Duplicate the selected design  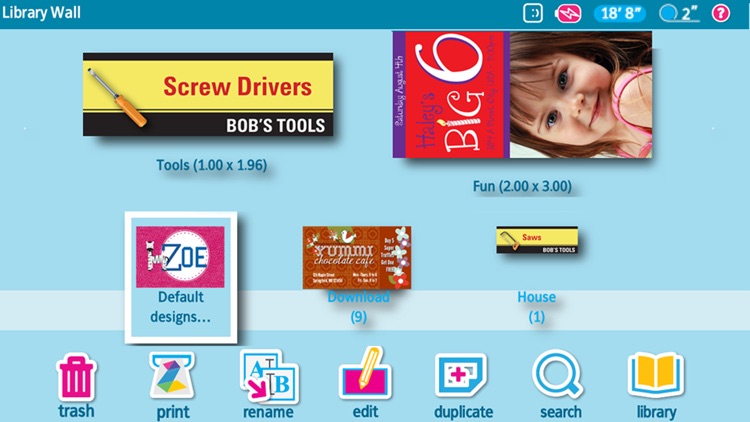point(460,376)
